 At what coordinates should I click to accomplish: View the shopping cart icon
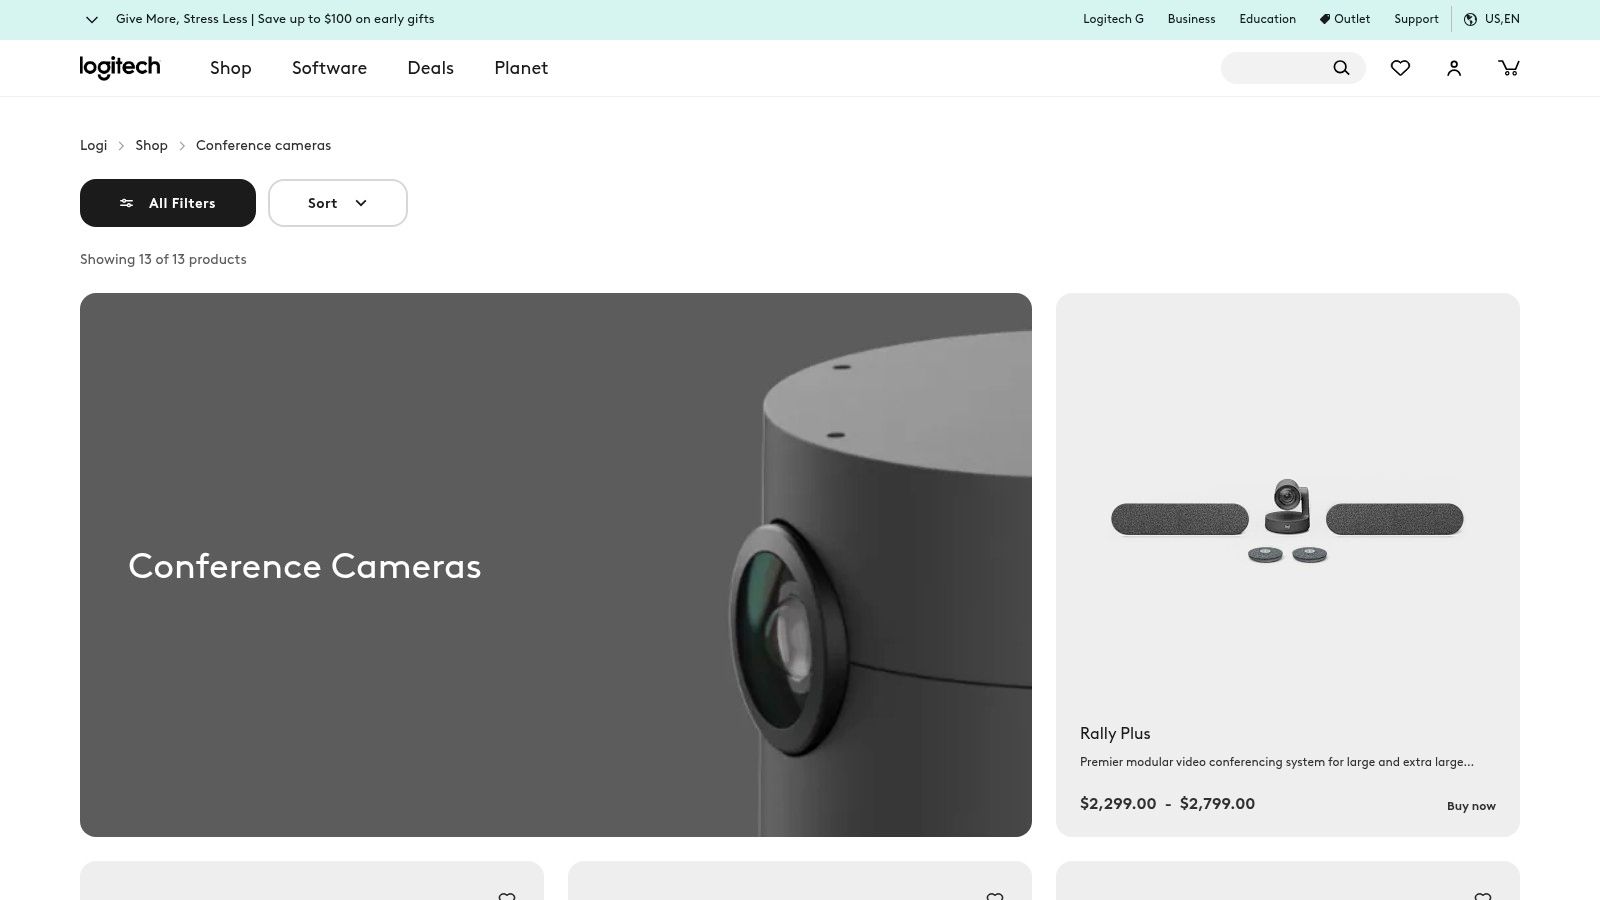tap(1509, 68)
